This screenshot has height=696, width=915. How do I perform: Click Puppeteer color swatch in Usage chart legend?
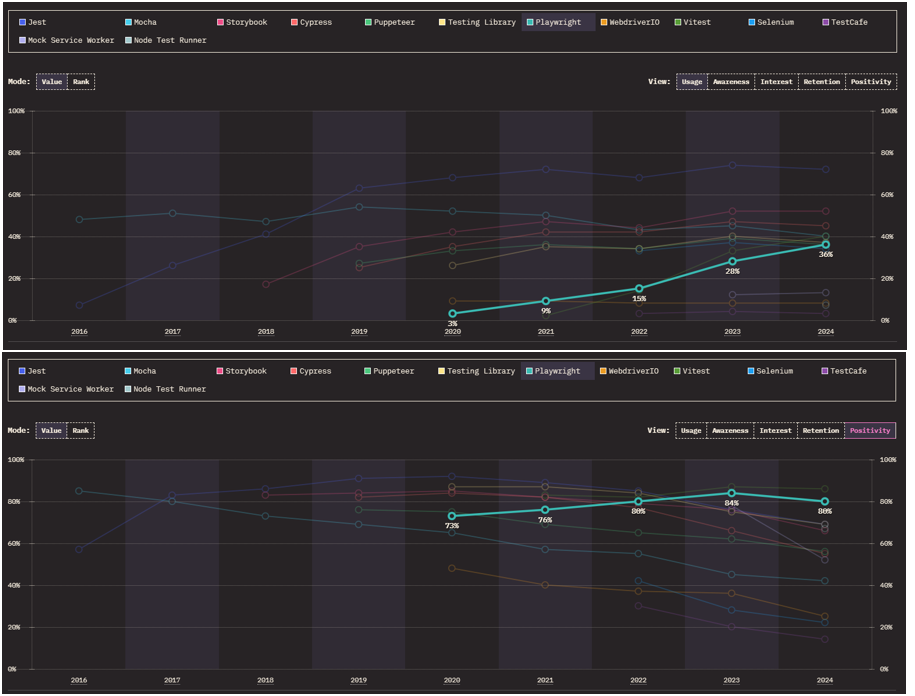coord(368,22)
